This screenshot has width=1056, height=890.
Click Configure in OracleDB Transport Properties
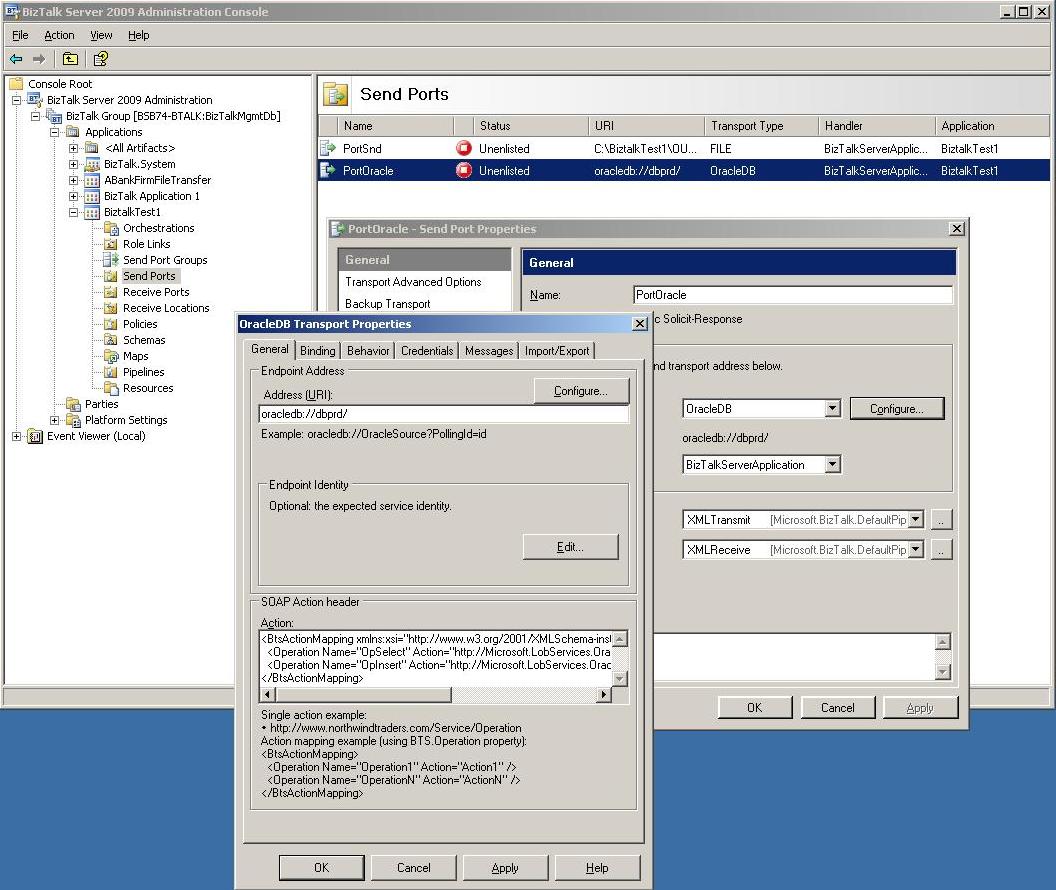(581, 391)
